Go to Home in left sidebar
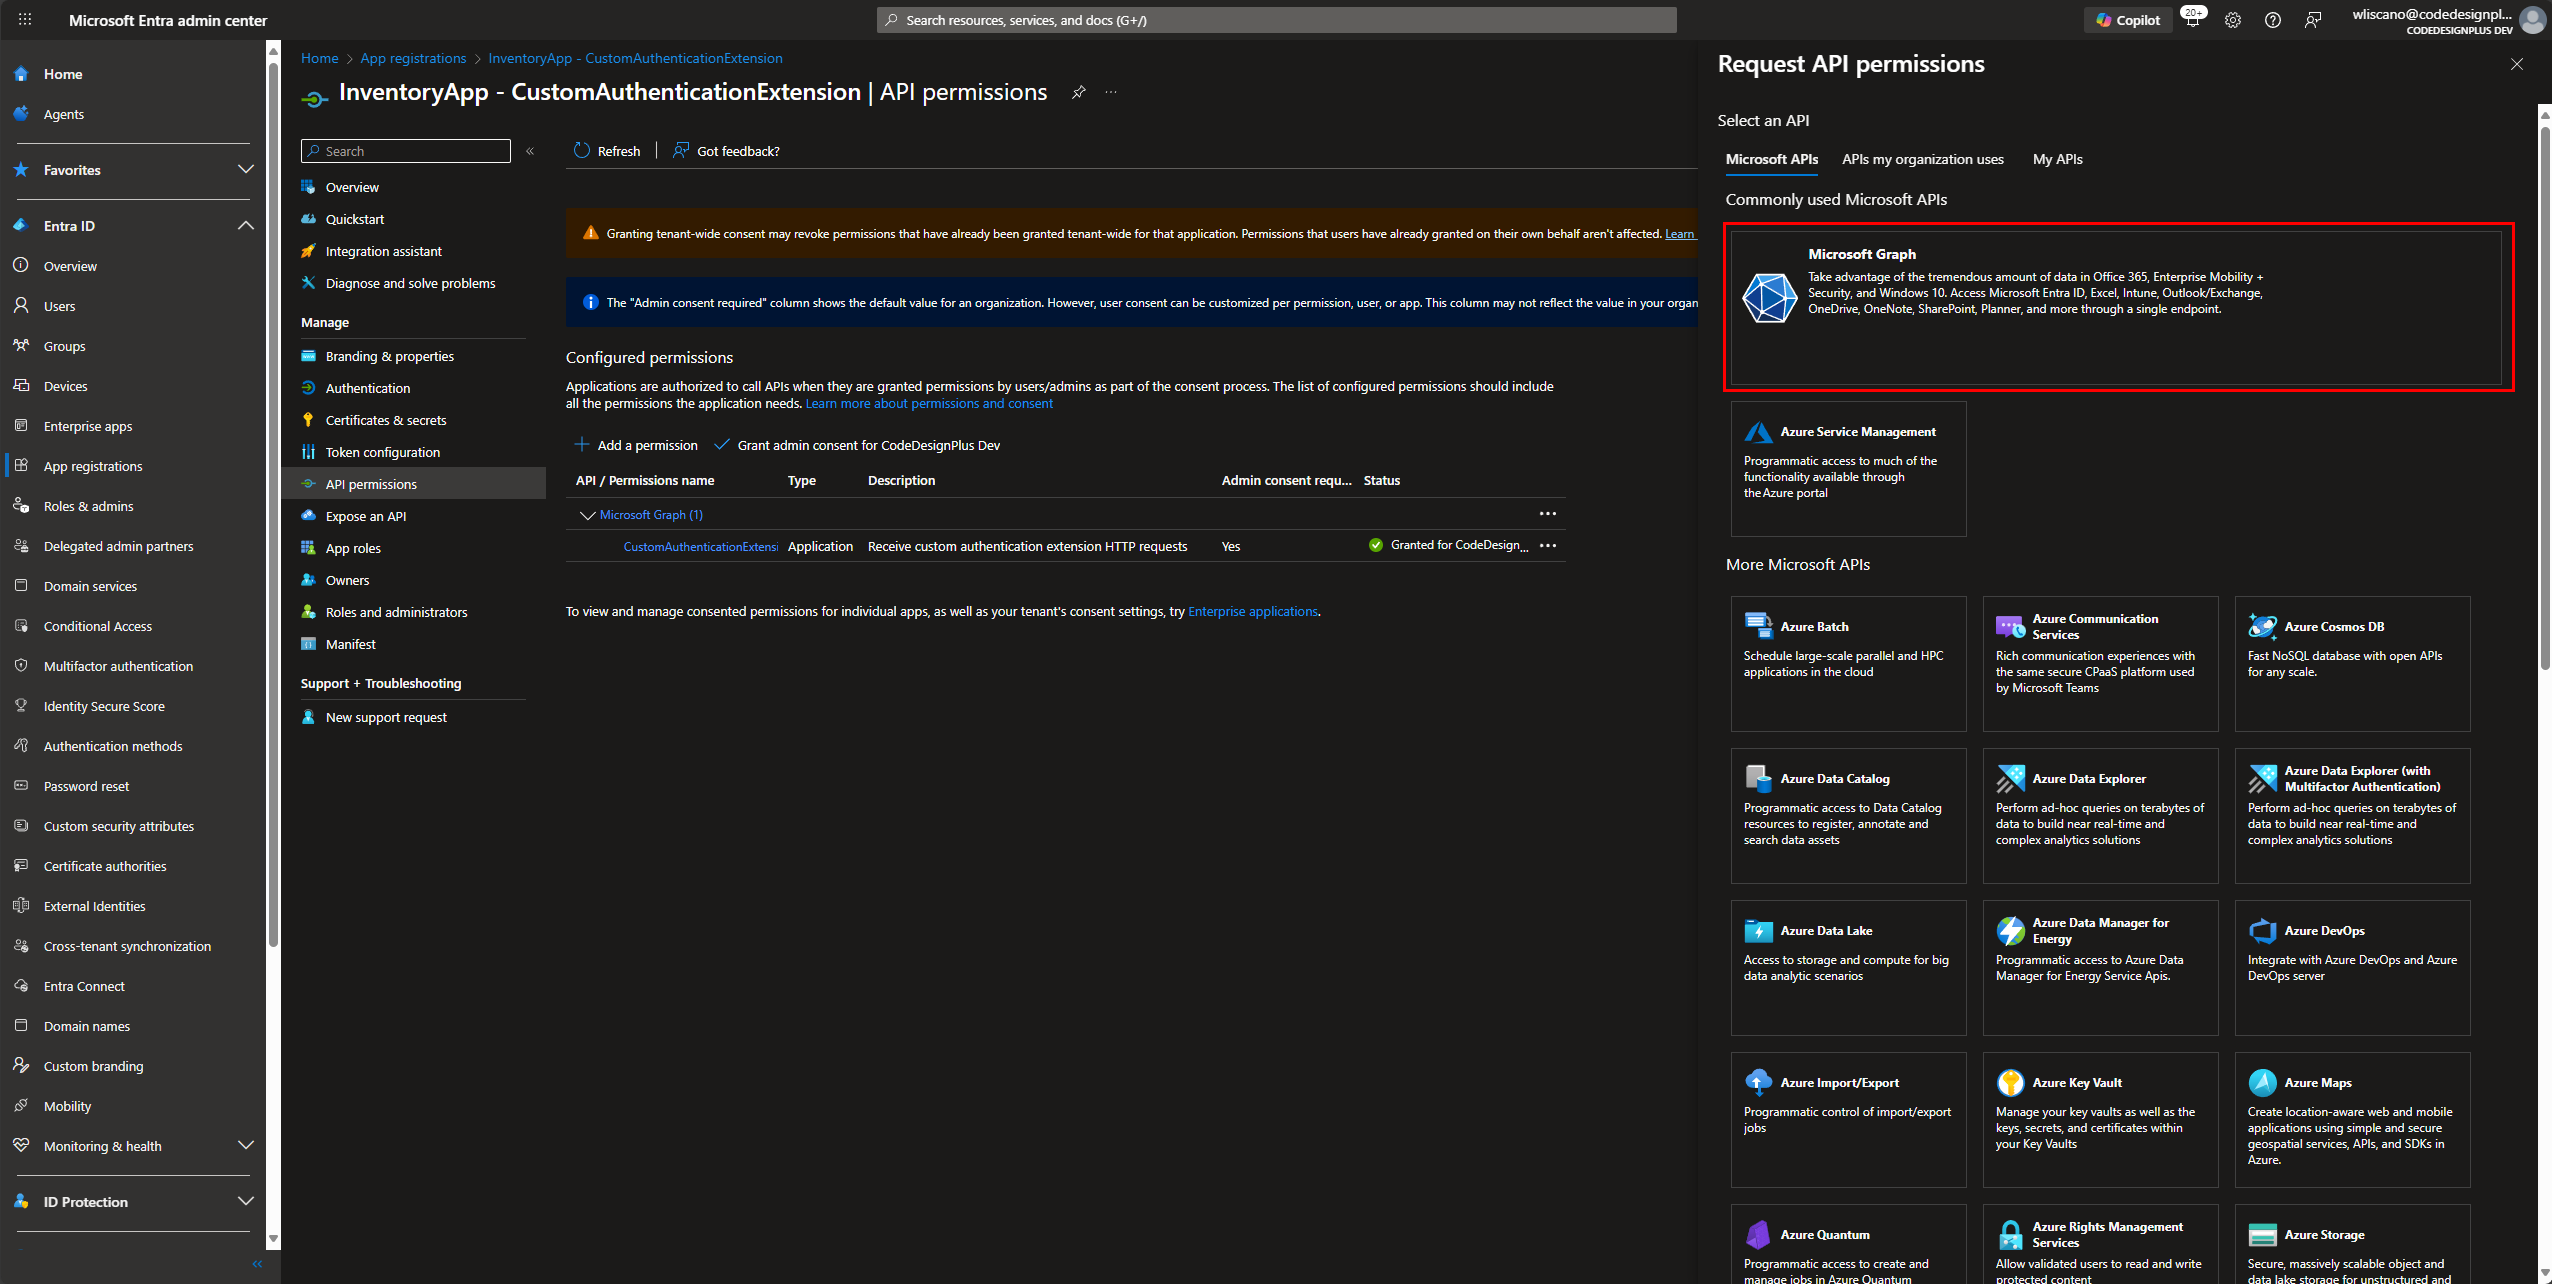The width and height of the screenshot is (2552, 1284). 62,74
